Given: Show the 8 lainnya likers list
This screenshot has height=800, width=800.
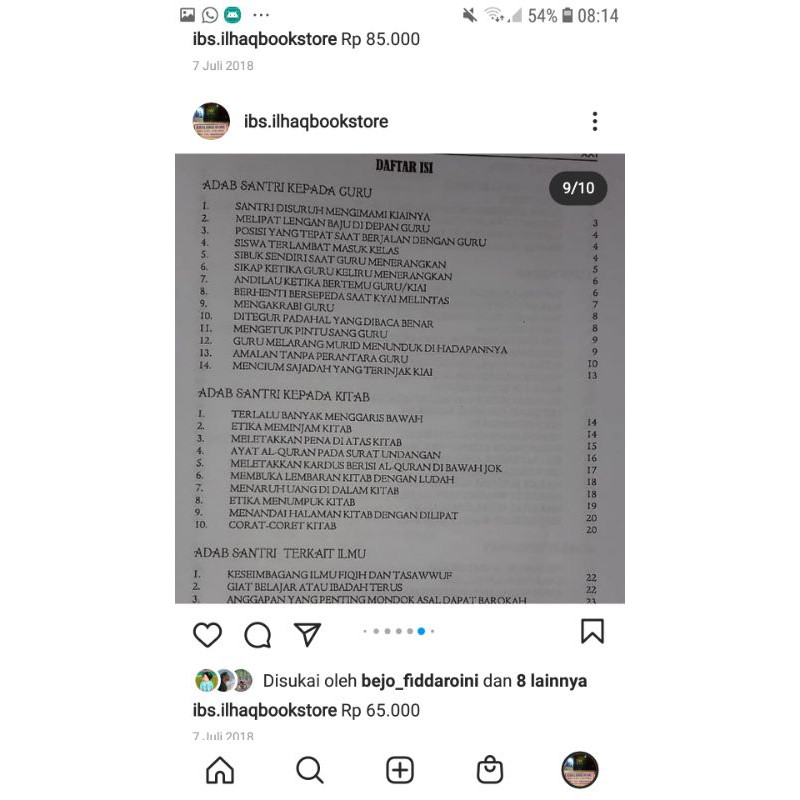Looking at the screenshot, I should coord(552,681).
